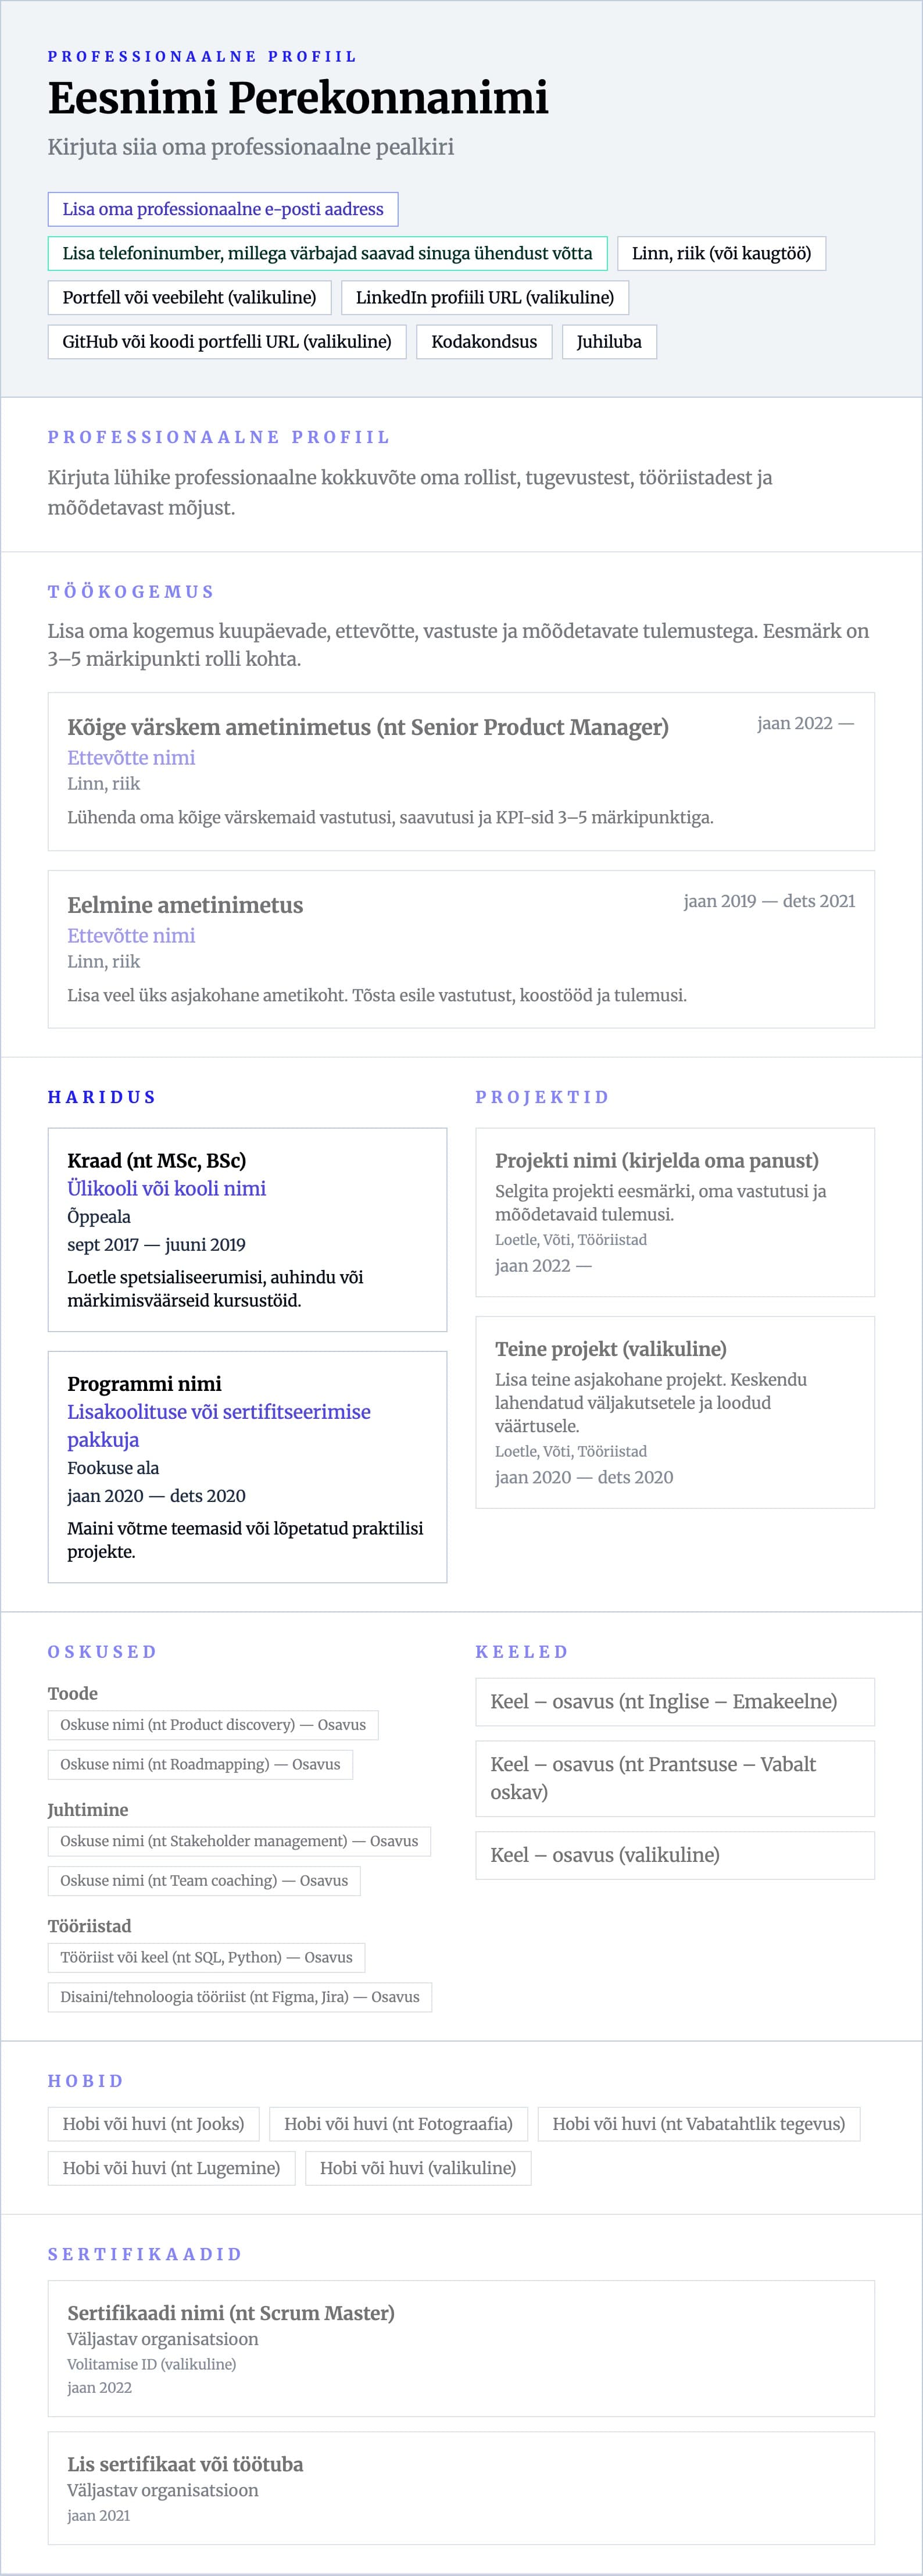This screenshot has height=2576, width=923.
Task: Click the Ülikooli või kooli nimi link
Action: pos(167,1188)
